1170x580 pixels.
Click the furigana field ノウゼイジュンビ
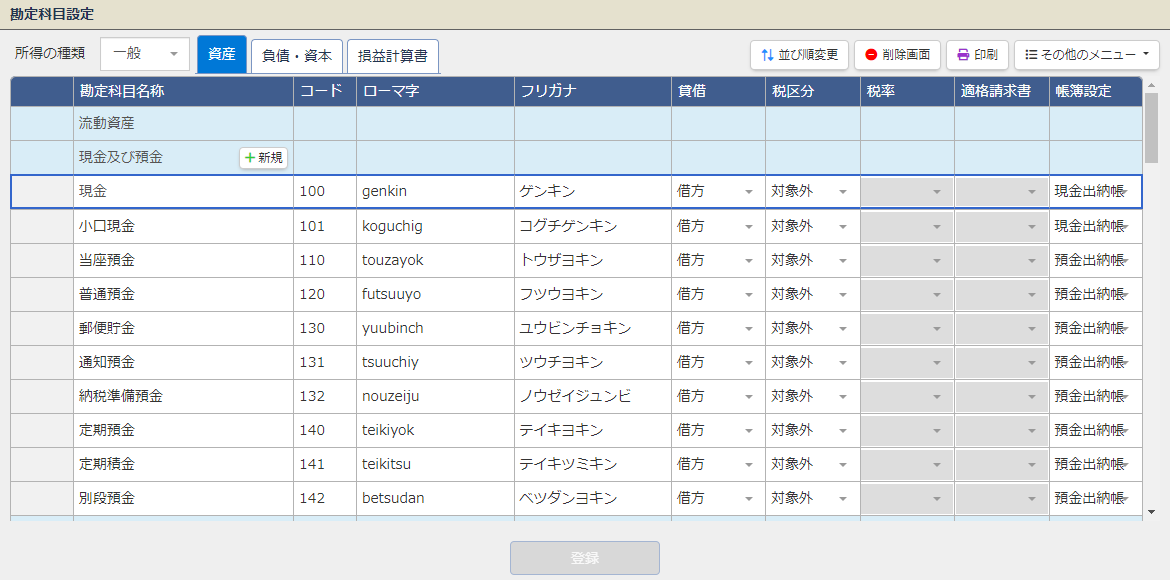(592, 396)
